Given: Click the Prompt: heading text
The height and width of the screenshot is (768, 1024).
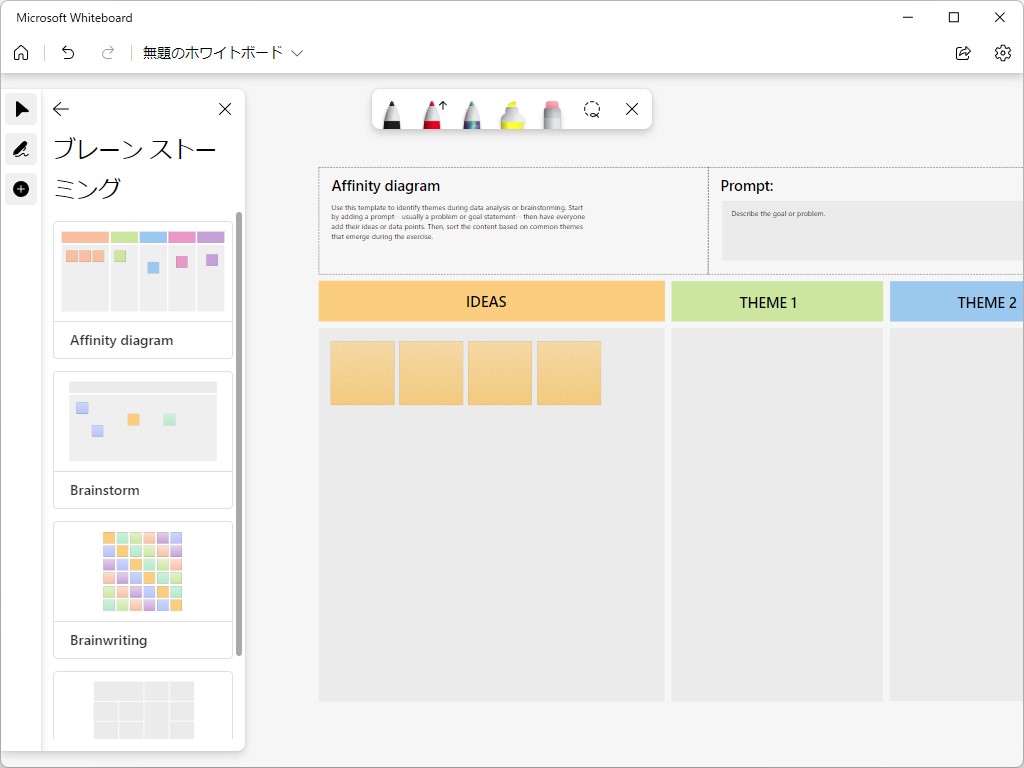Looking at the screenshot, I should (x=746, y=186).
